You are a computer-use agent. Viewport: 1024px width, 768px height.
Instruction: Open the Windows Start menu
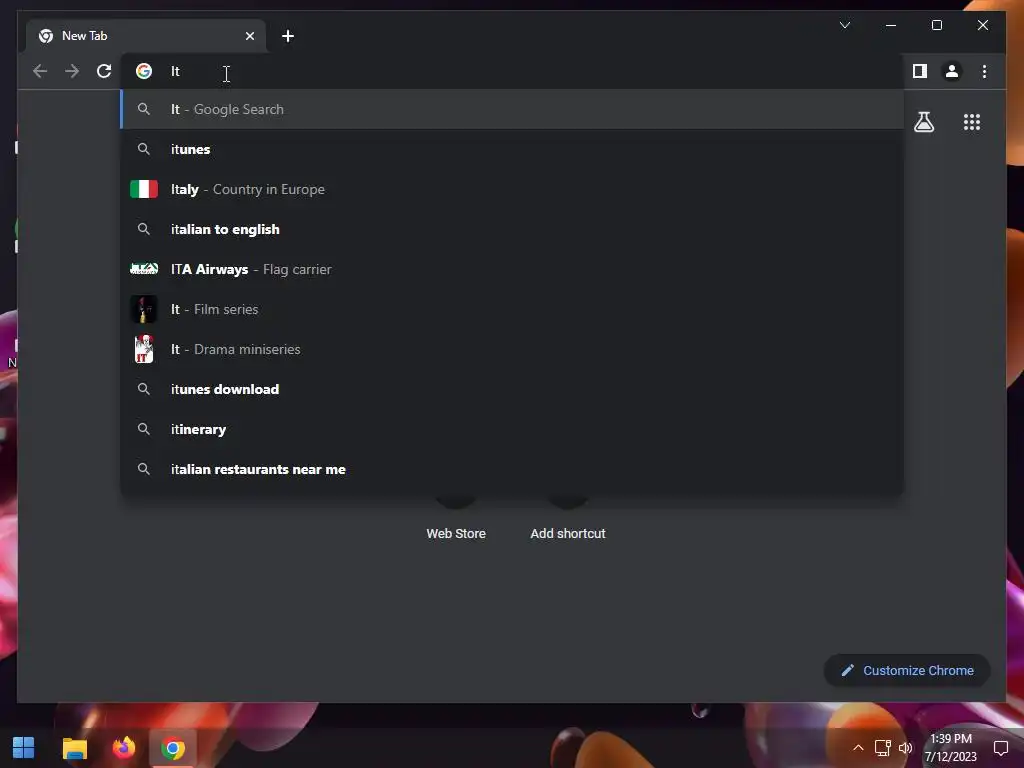point(24,748)
